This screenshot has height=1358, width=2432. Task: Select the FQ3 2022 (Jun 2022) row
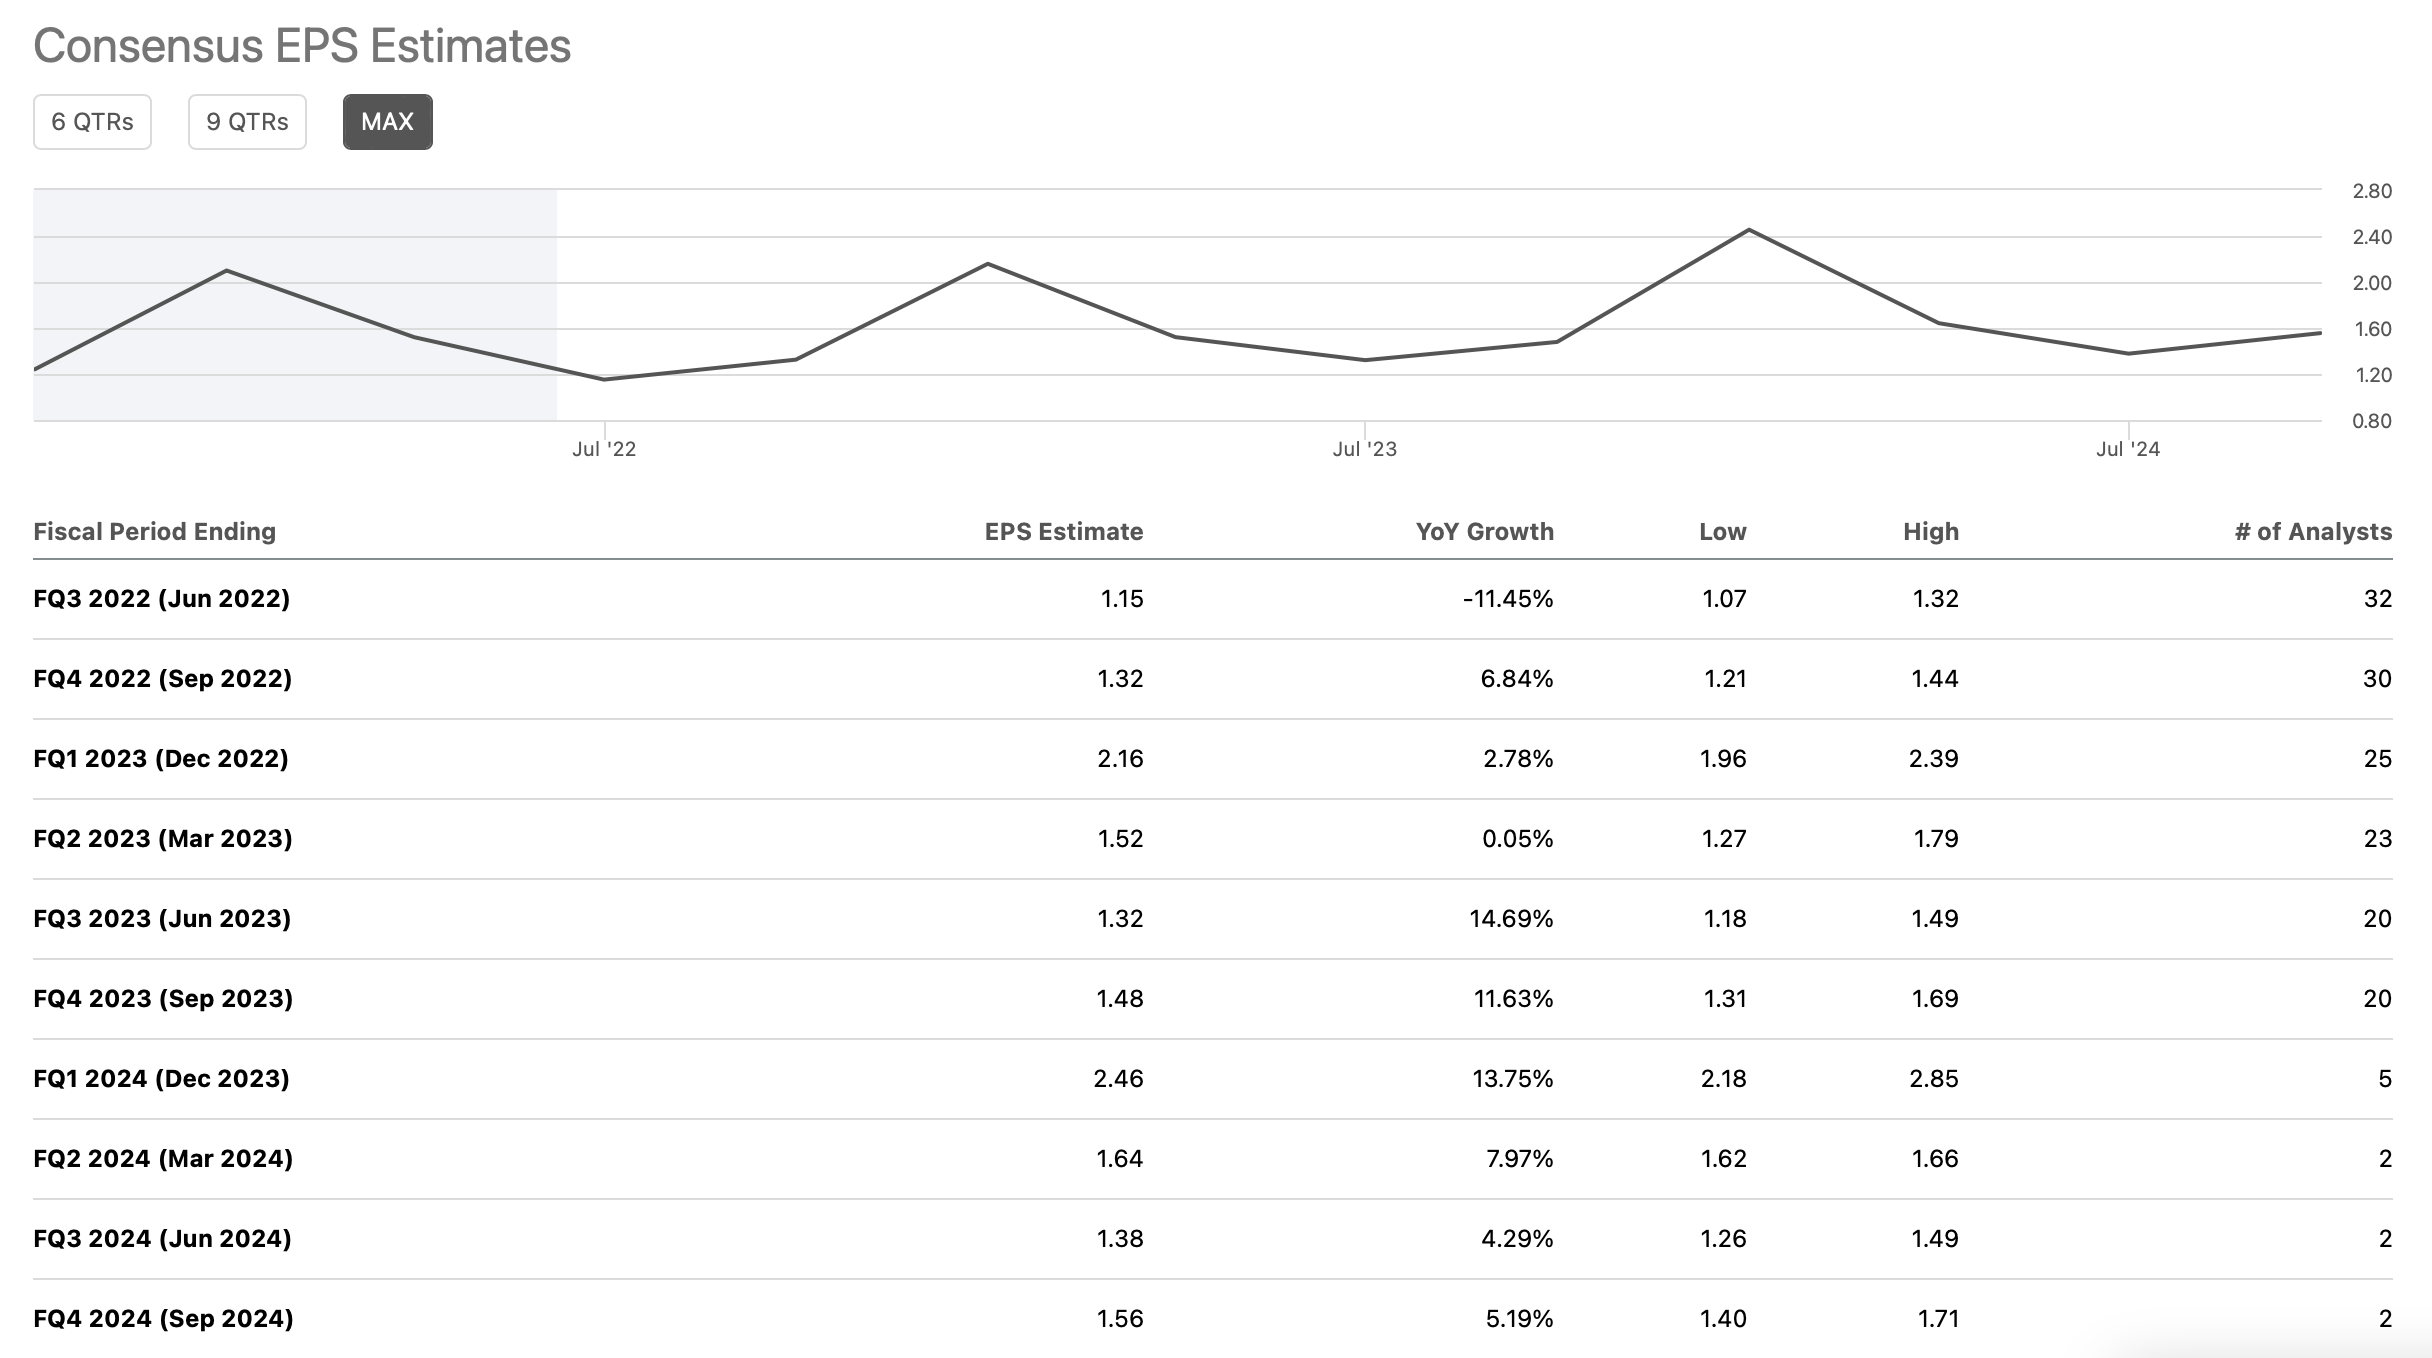pos(162,599)
